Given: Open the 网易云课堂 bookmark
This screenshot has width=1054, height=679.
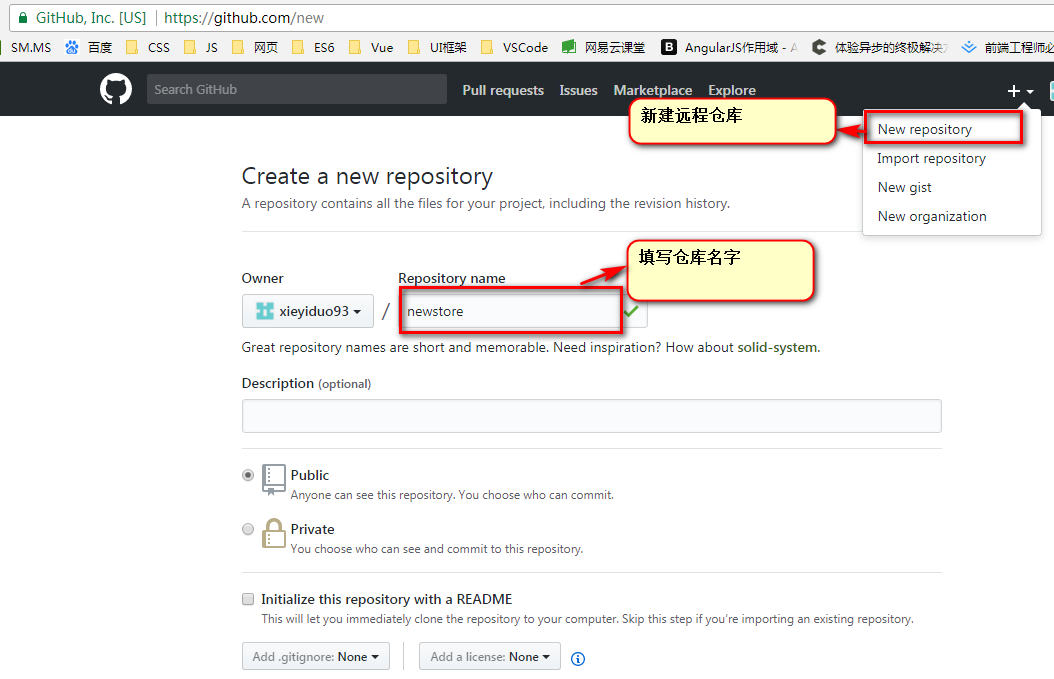Looking at the screenshot, I should [604, 47].
